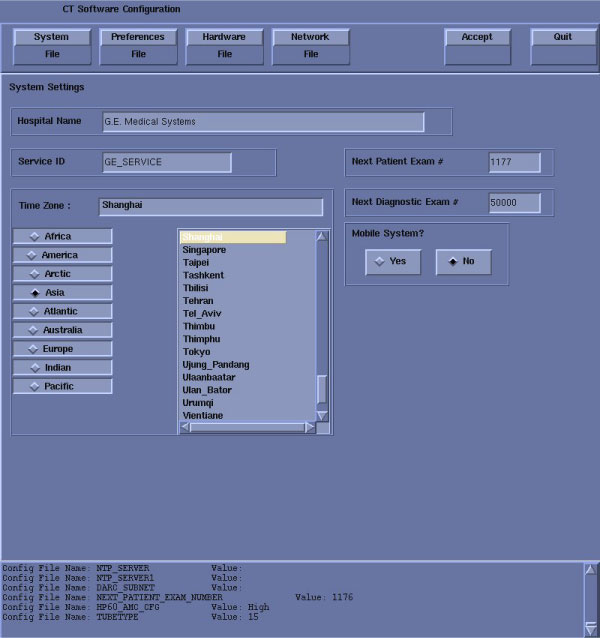Image resolution: width=600 pixels, height=638 pixels.
Task: Open the Network File section
Action: click(x=310, y=45)
